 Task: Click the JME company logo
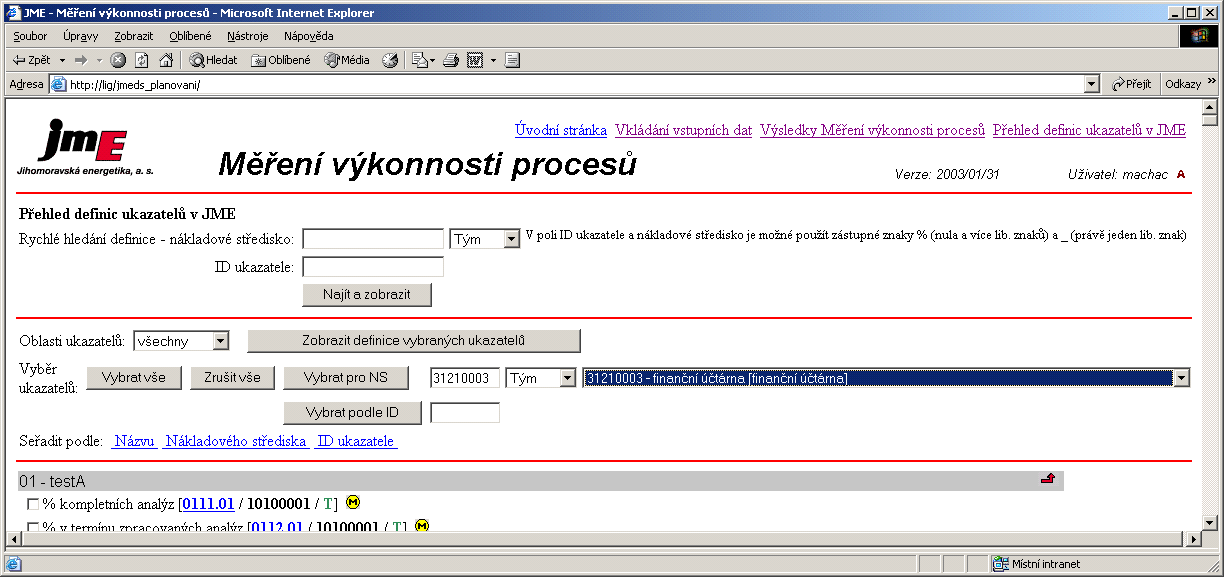point(85,147)
